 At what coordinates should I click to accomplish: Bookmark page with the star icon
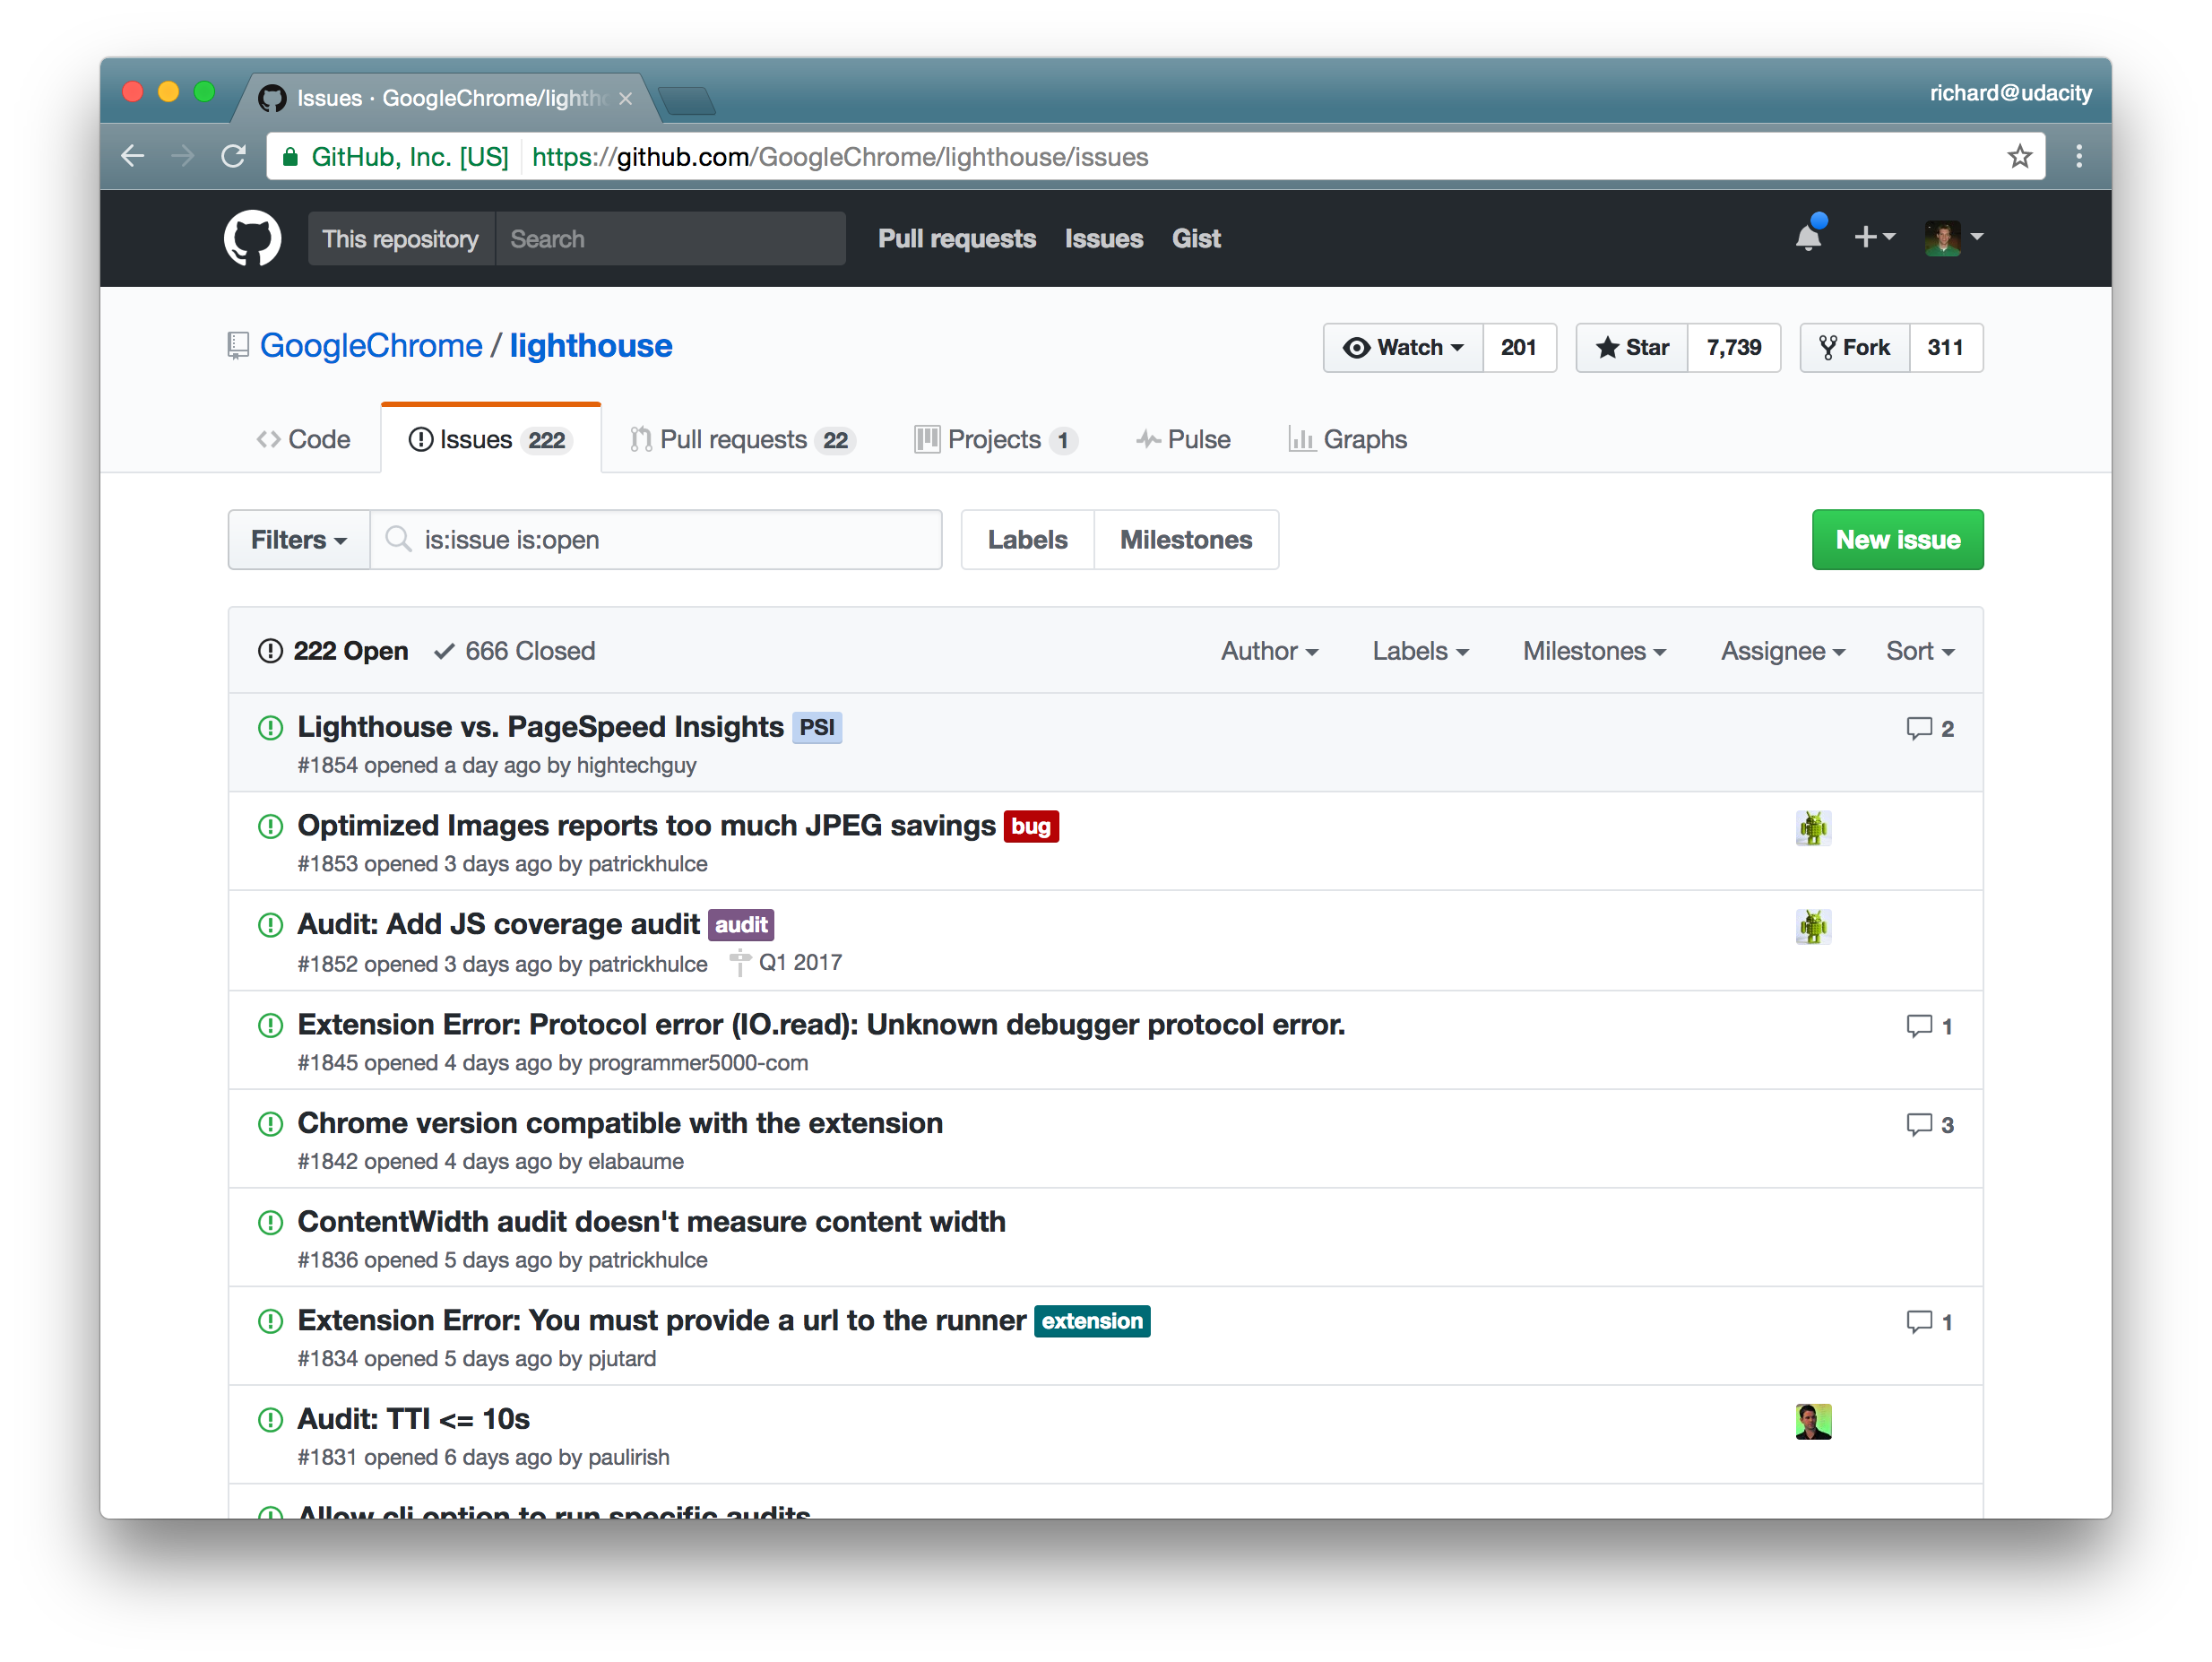[2019, 157]
